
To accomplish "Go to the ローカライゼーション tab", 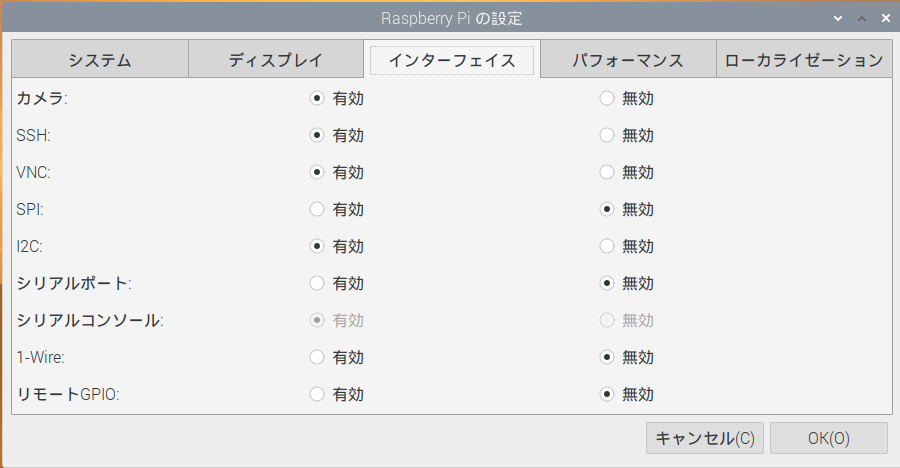I will point(804,60).
